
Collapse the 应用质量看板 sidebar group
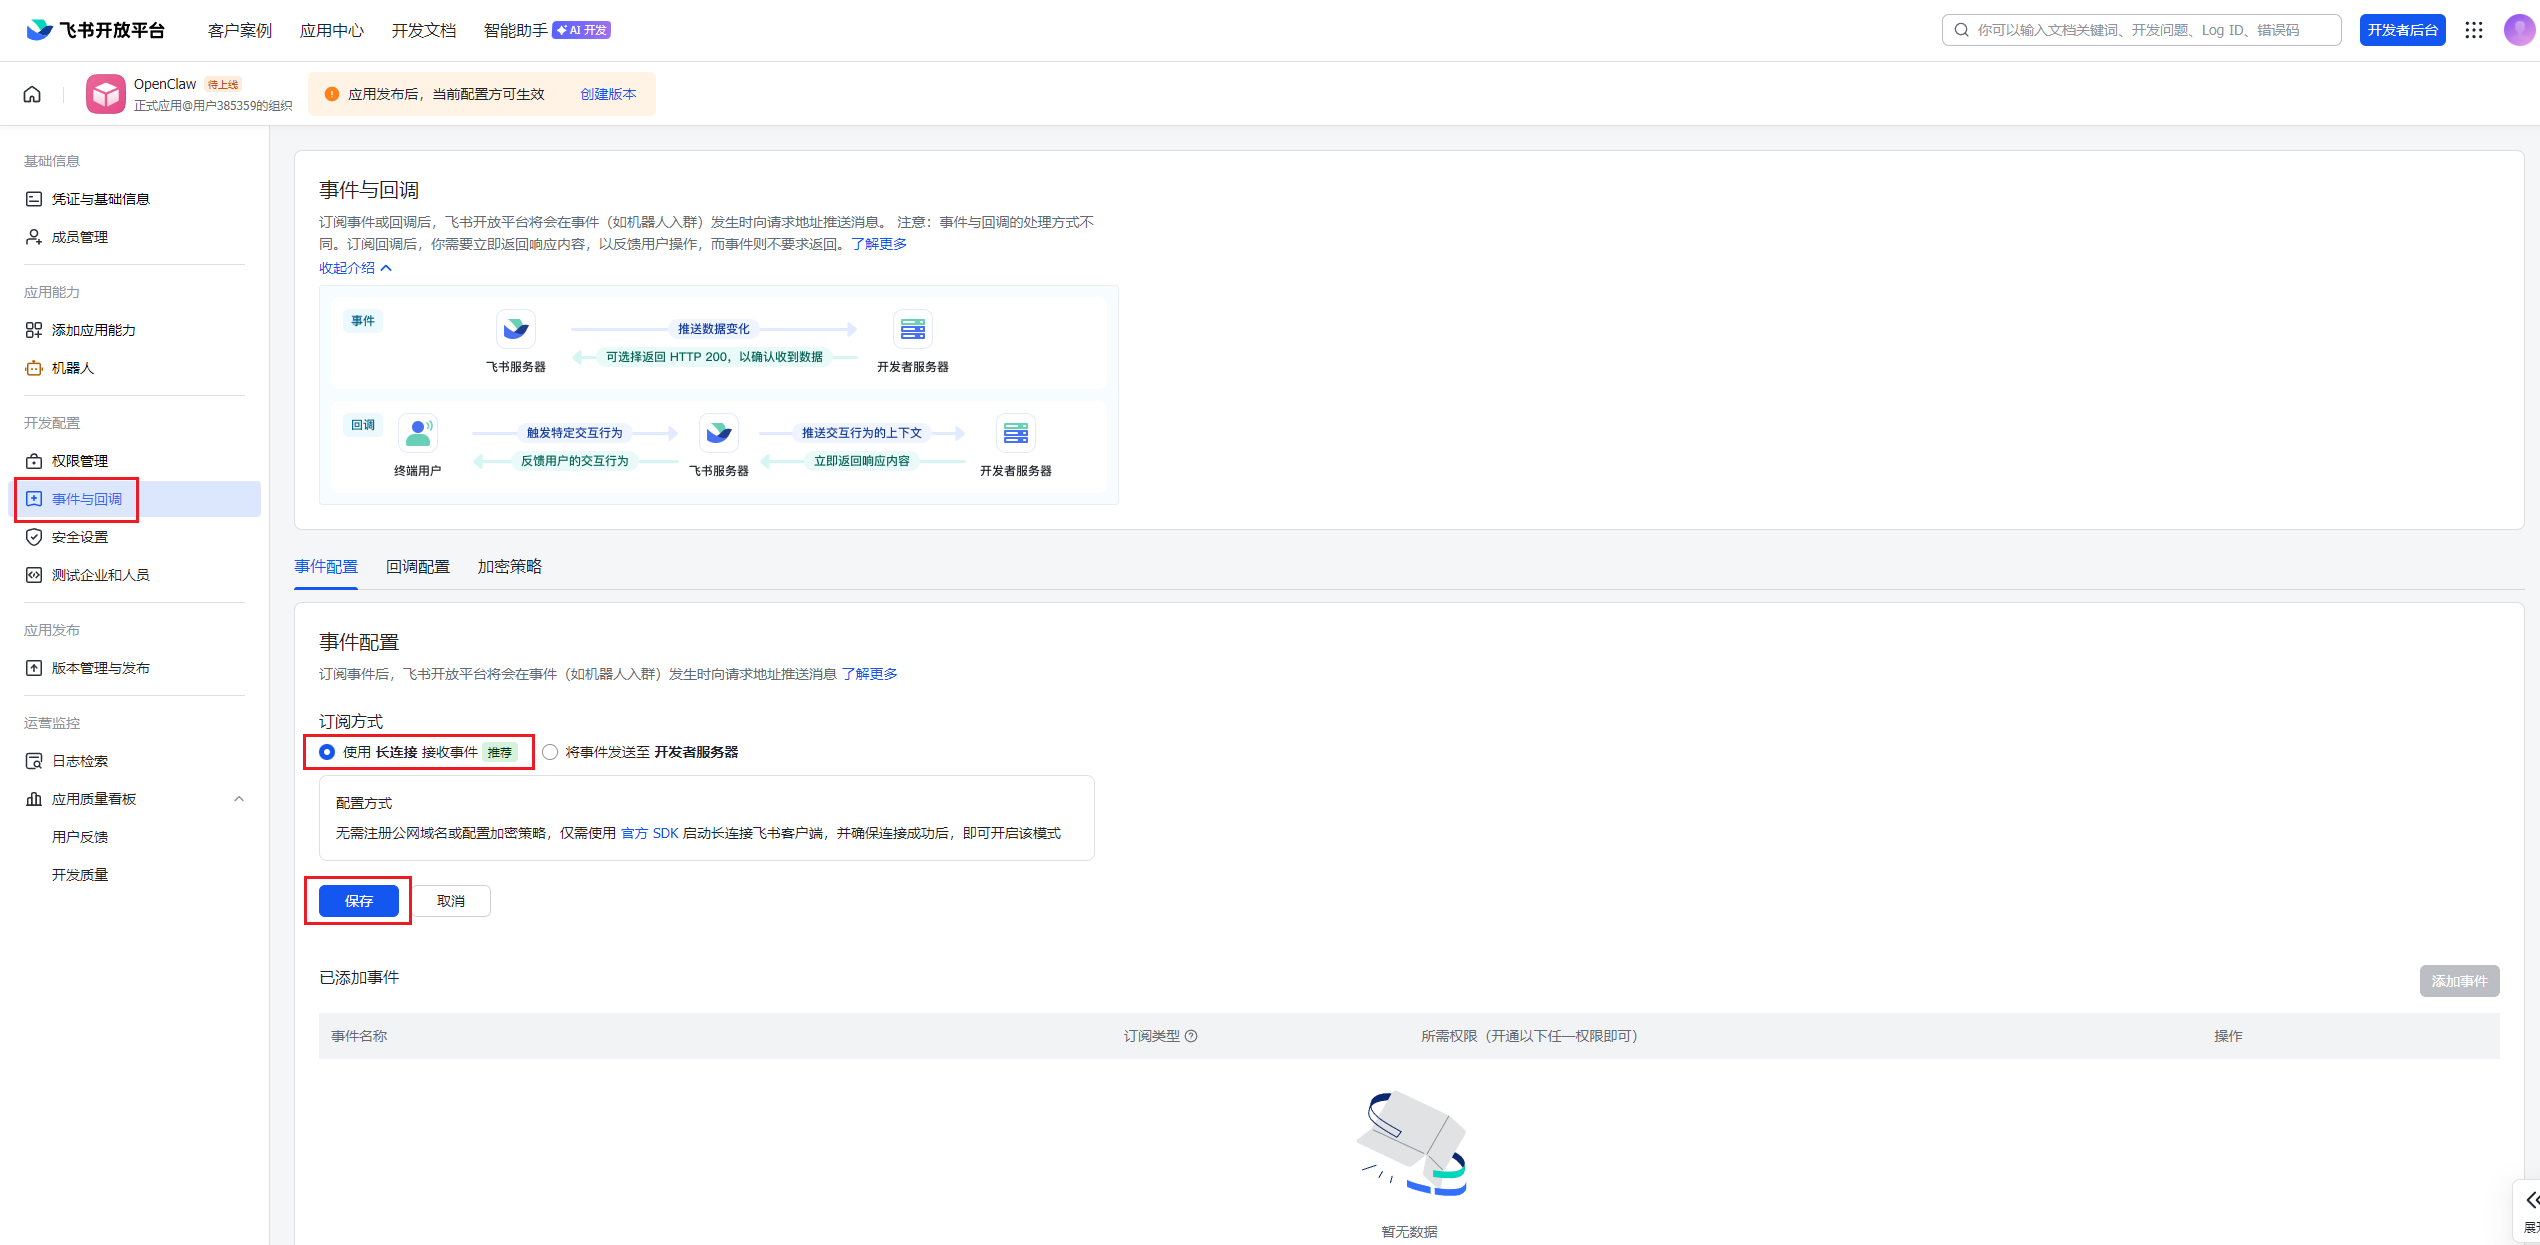tap(239, 799)
